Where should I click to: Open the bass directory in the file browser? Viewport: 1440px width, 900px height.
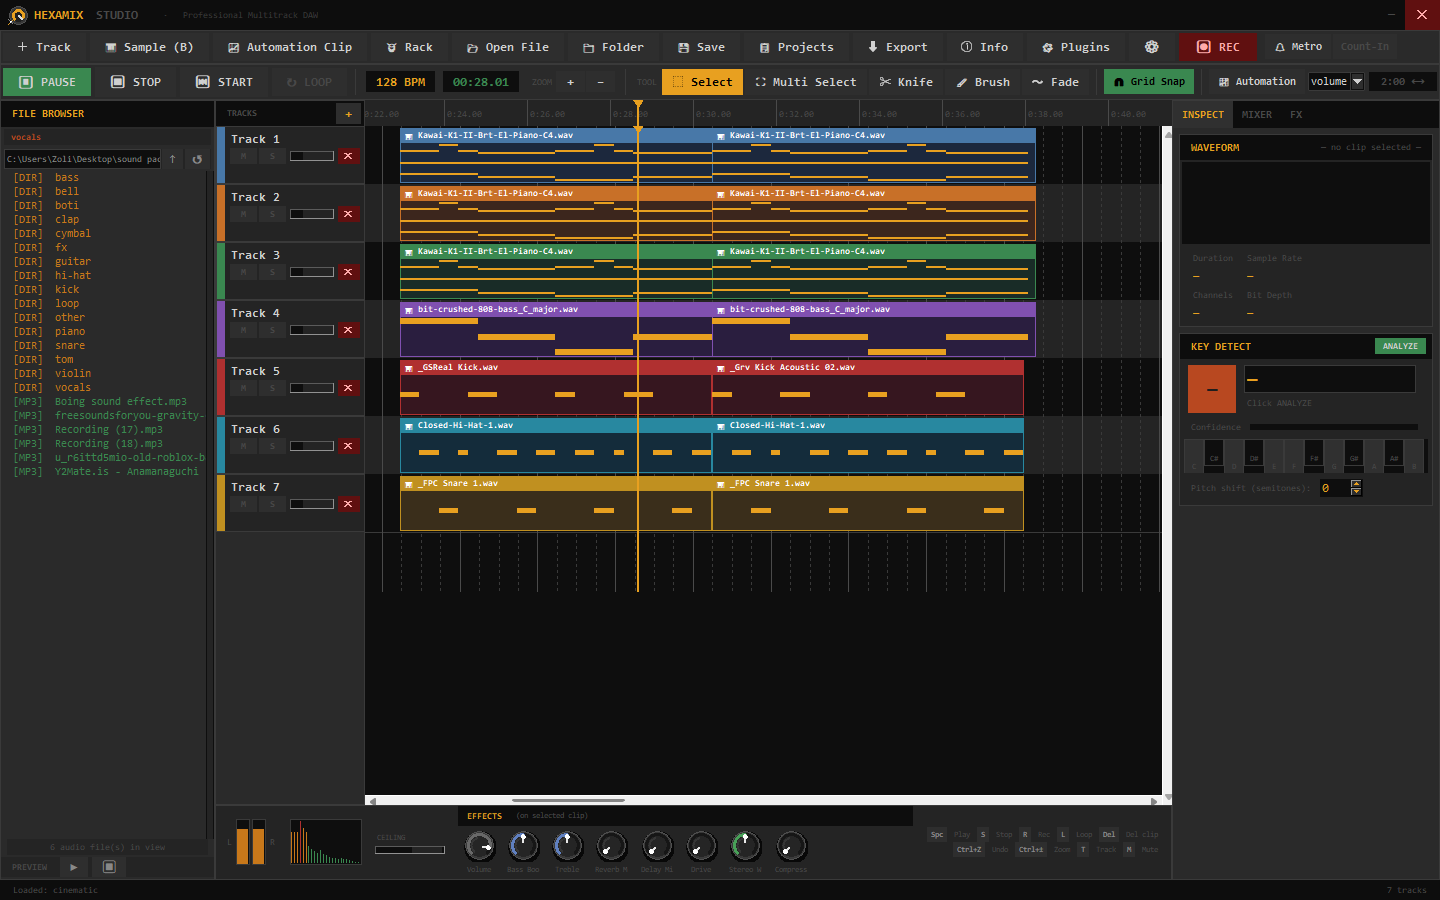tap(67, 178)
